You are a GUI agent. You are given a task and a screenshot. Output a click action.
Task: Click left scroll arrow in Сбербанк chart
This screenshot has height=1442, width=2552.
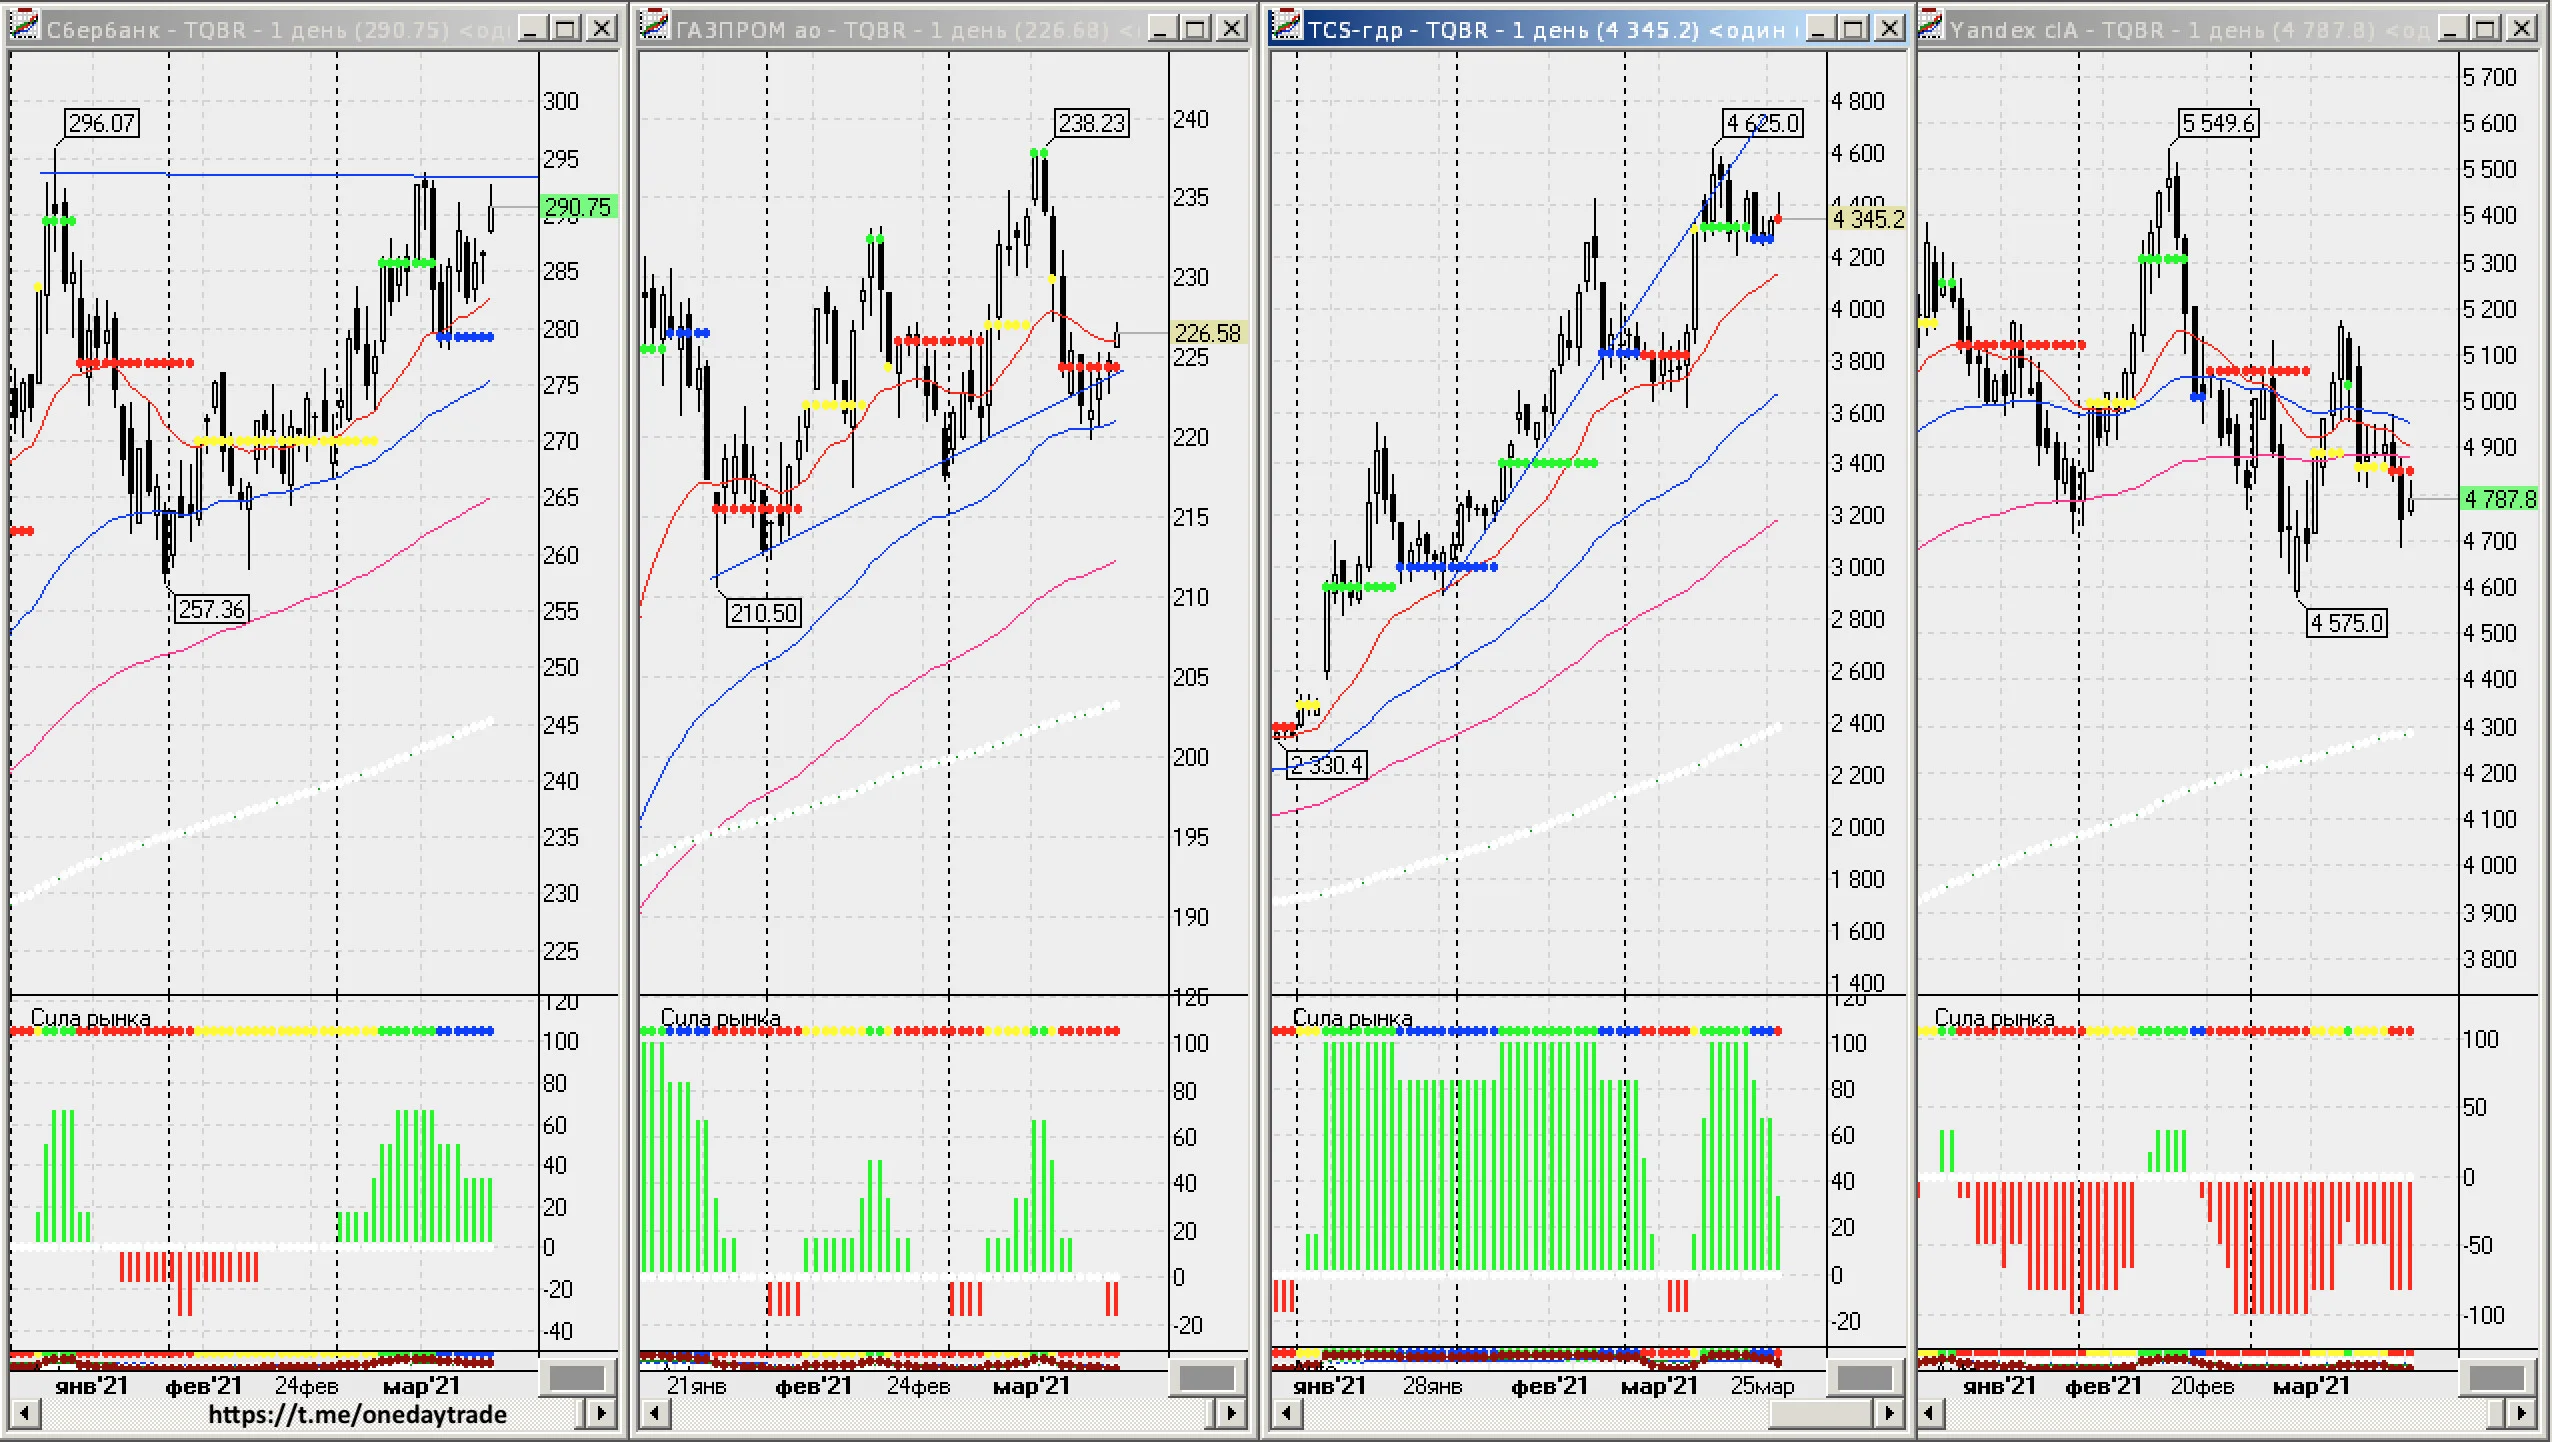click(x=25, y=1414)
